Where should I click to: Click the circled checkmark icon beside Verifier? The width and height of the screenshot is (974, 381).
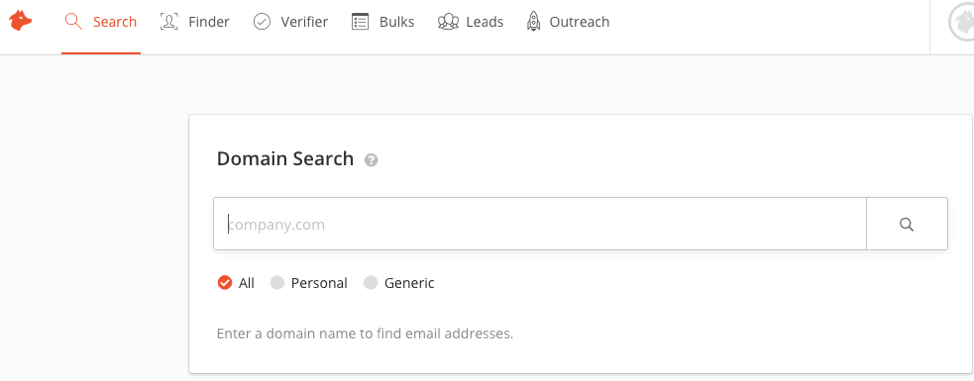pyautogui.click(x=262, y=22)
